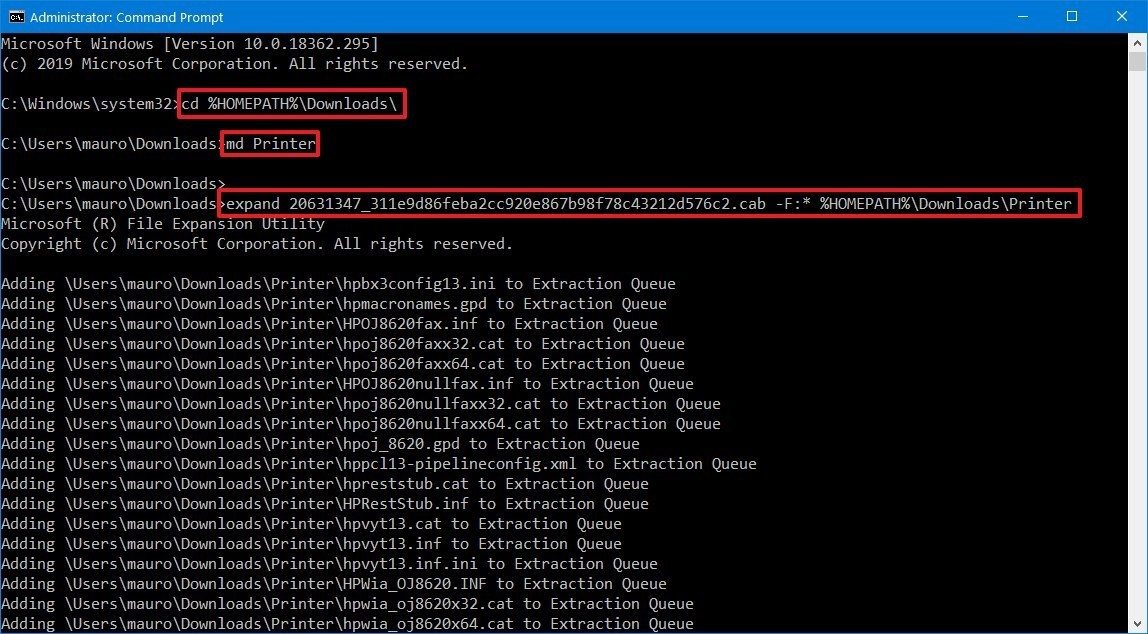Click the hpreststub.cat extraction line
Image resolution: width=1148 pixels, height=634 pixels.
(324, 483)
